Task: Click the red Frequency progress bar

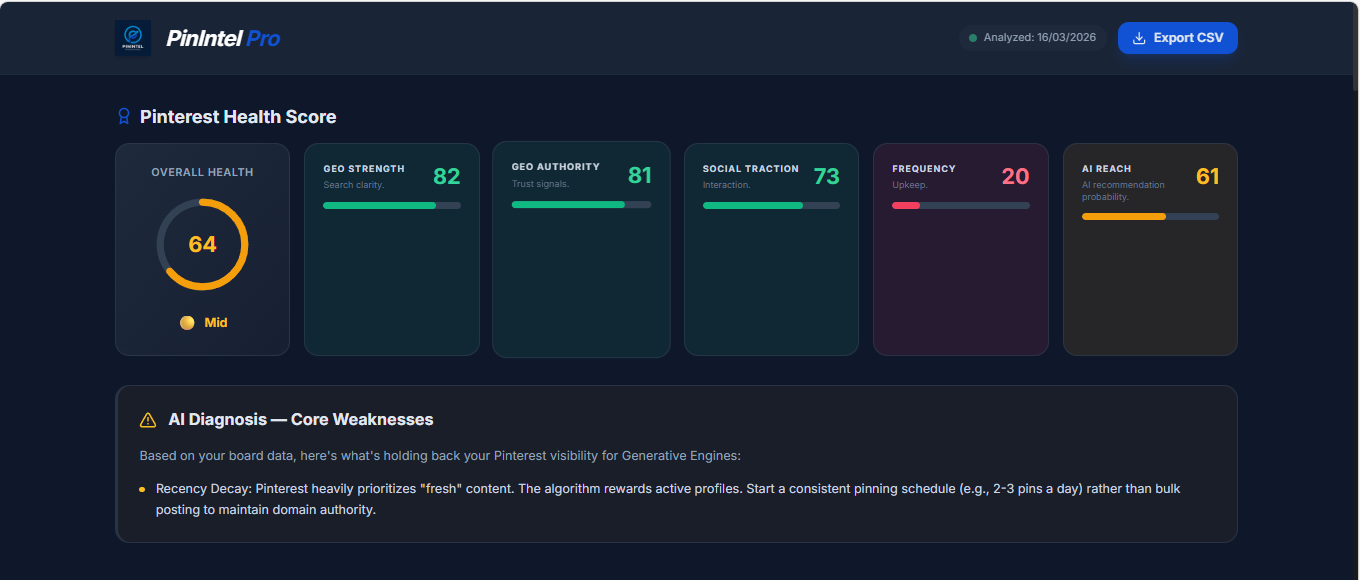Action: (x=961, y=205)
